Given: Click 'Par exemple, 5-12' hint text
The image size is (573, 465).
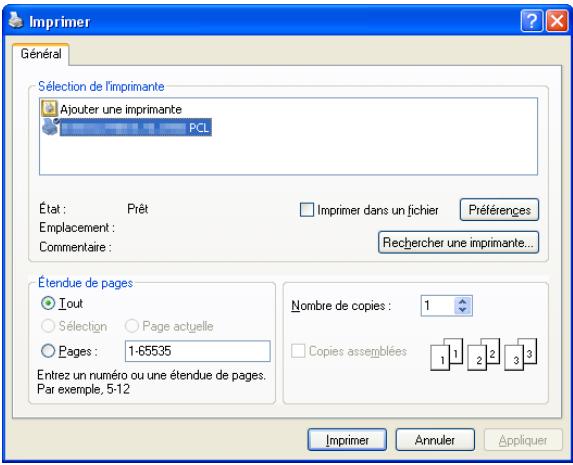Looking at the screenshot, I should point(83,389).
